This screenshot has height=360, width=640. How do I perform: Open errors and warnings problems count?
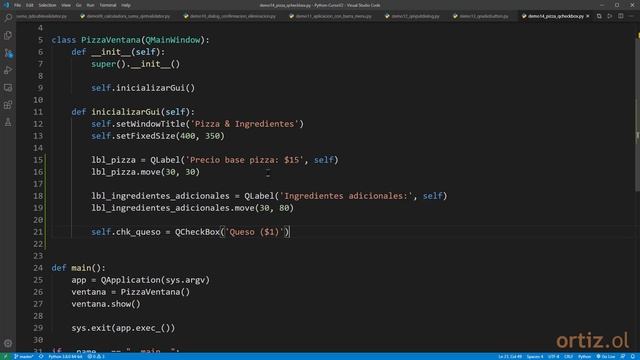point(96,356)
